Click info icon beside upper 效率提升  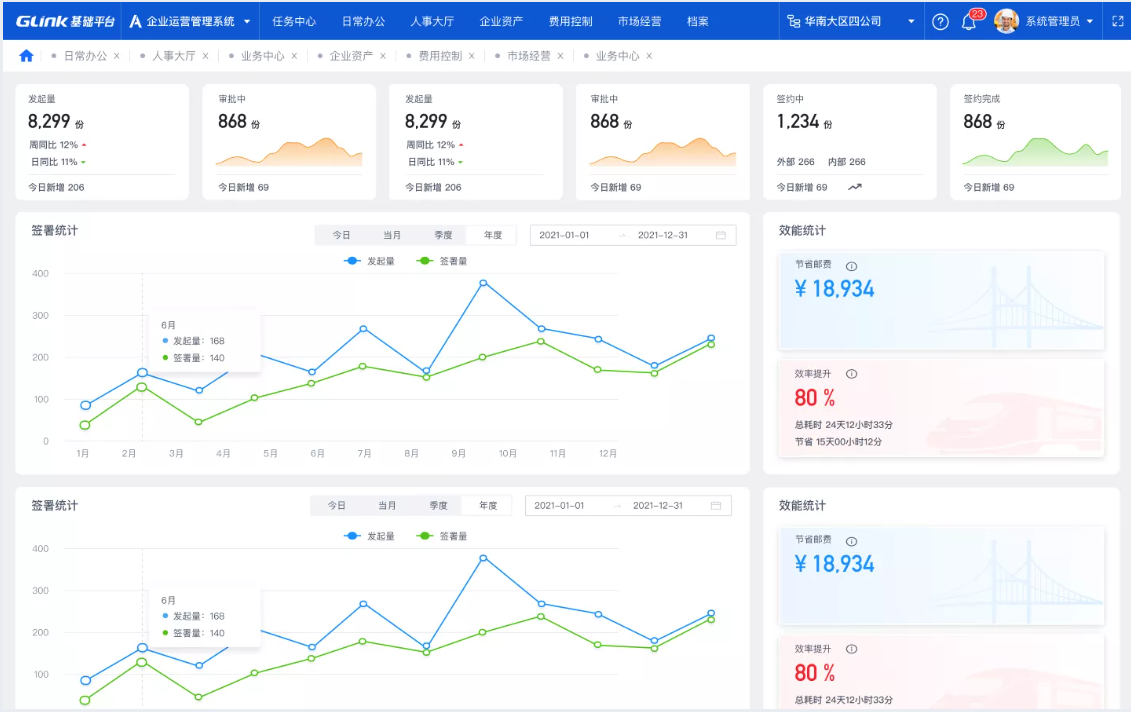pyautogui.click(x=851, y=374)
